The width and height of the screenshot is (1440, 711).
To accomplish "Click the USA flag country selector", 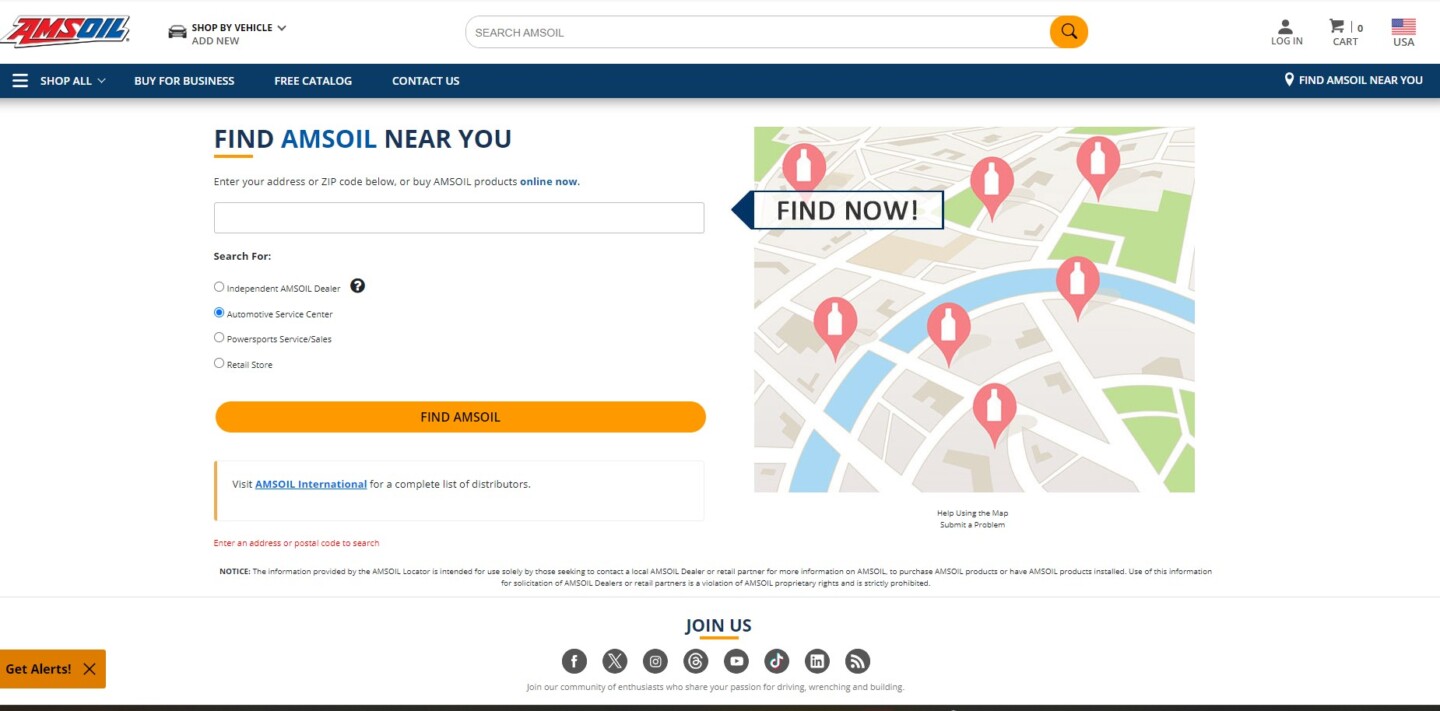I will point(1403,27).
